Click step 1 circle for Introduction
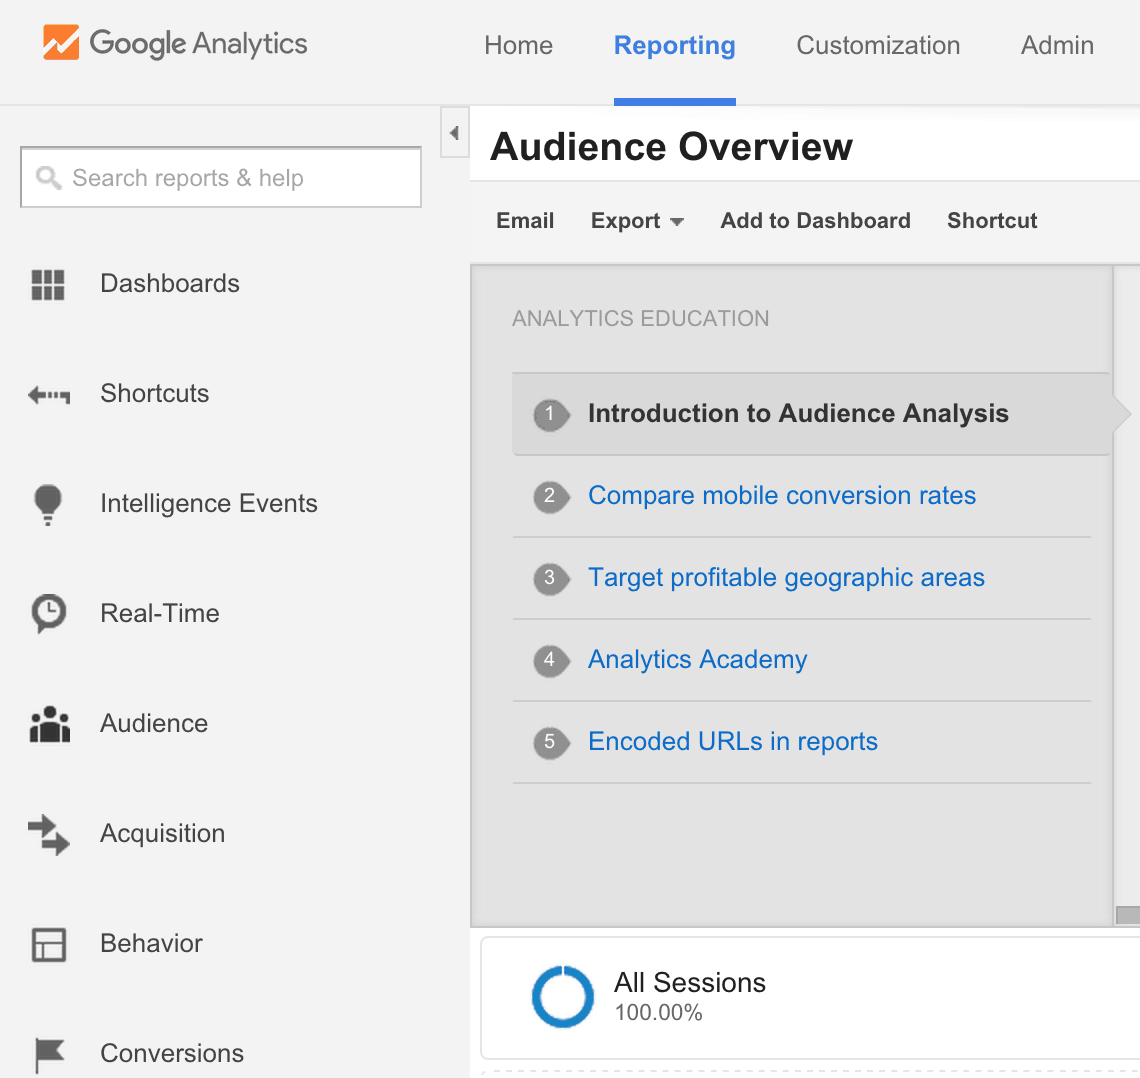The image size is (1140, 1078). point(550,414)
